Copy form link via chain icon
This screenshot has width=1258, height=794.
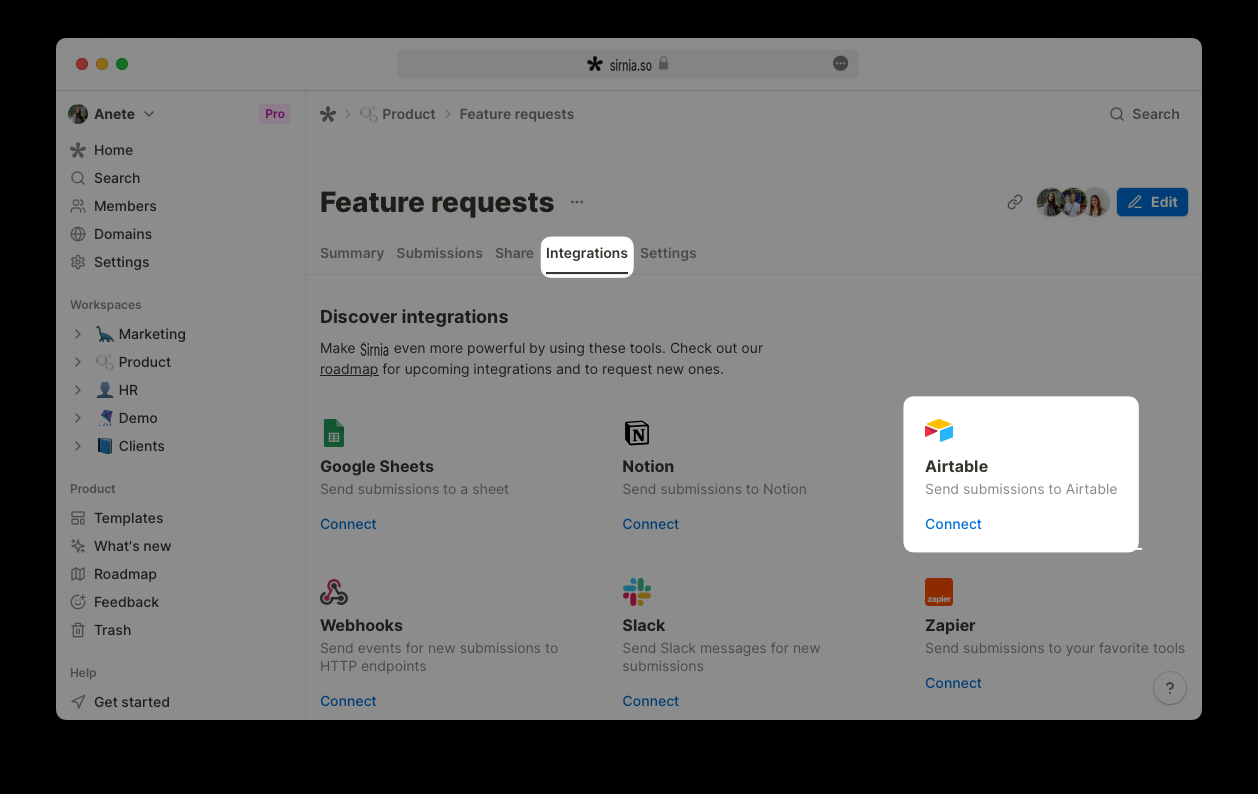click(1015, 202)
